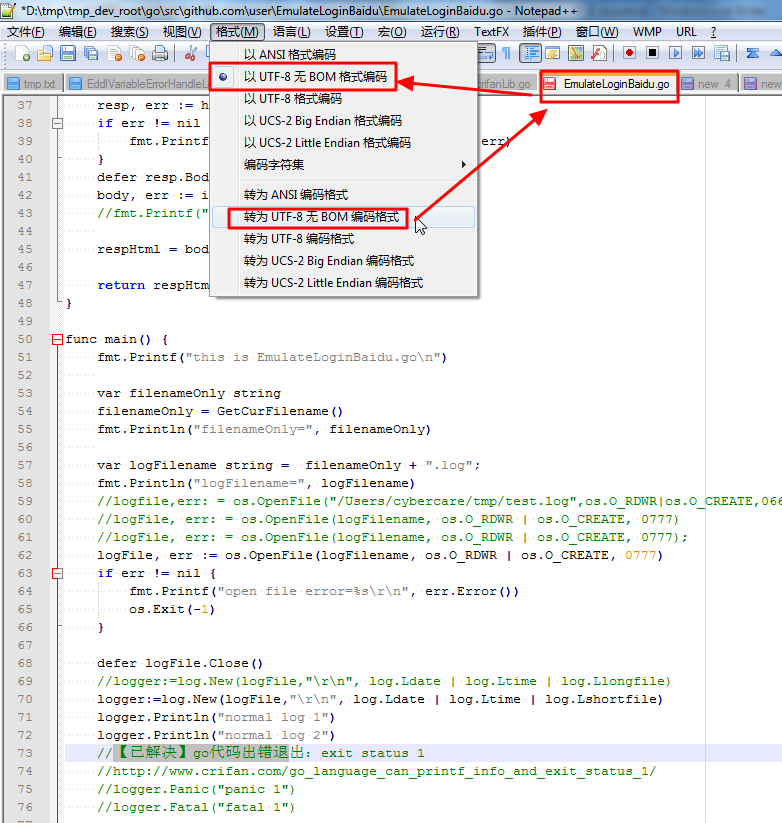The width and height of the screenshot is (782, 823).
Task: Open the 设置(T) menu
Action: click(x=344, y=32)
